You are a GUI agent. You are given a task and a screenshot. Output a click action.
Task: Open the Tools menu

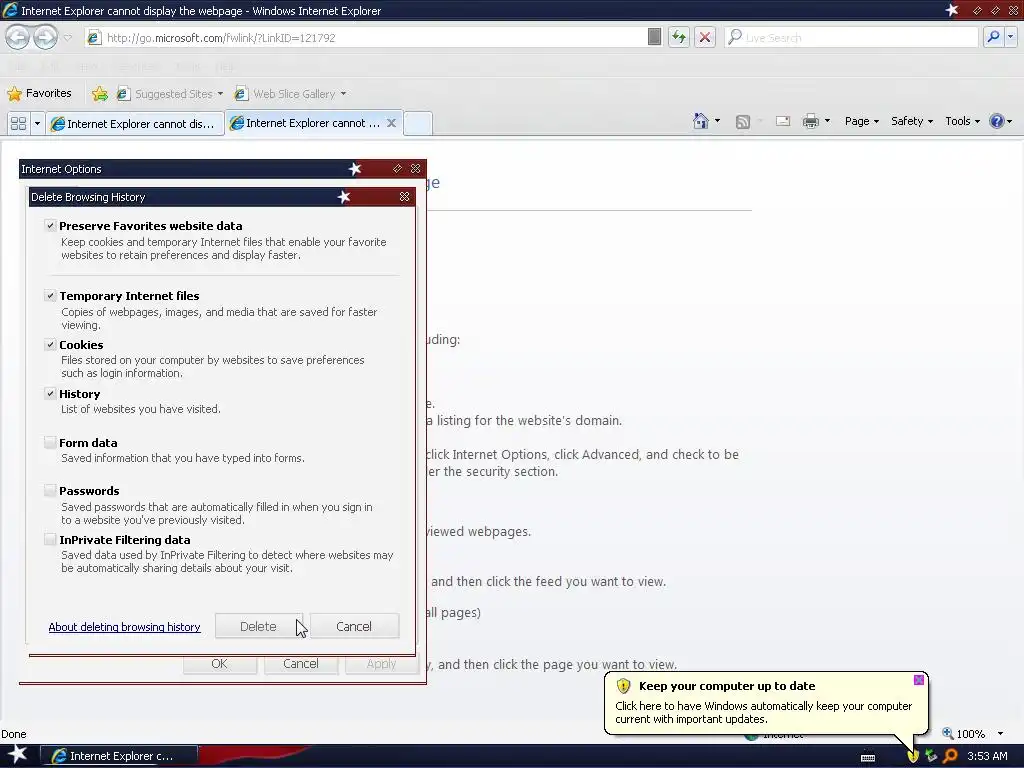pyautogui.click(x=963, y=121)
